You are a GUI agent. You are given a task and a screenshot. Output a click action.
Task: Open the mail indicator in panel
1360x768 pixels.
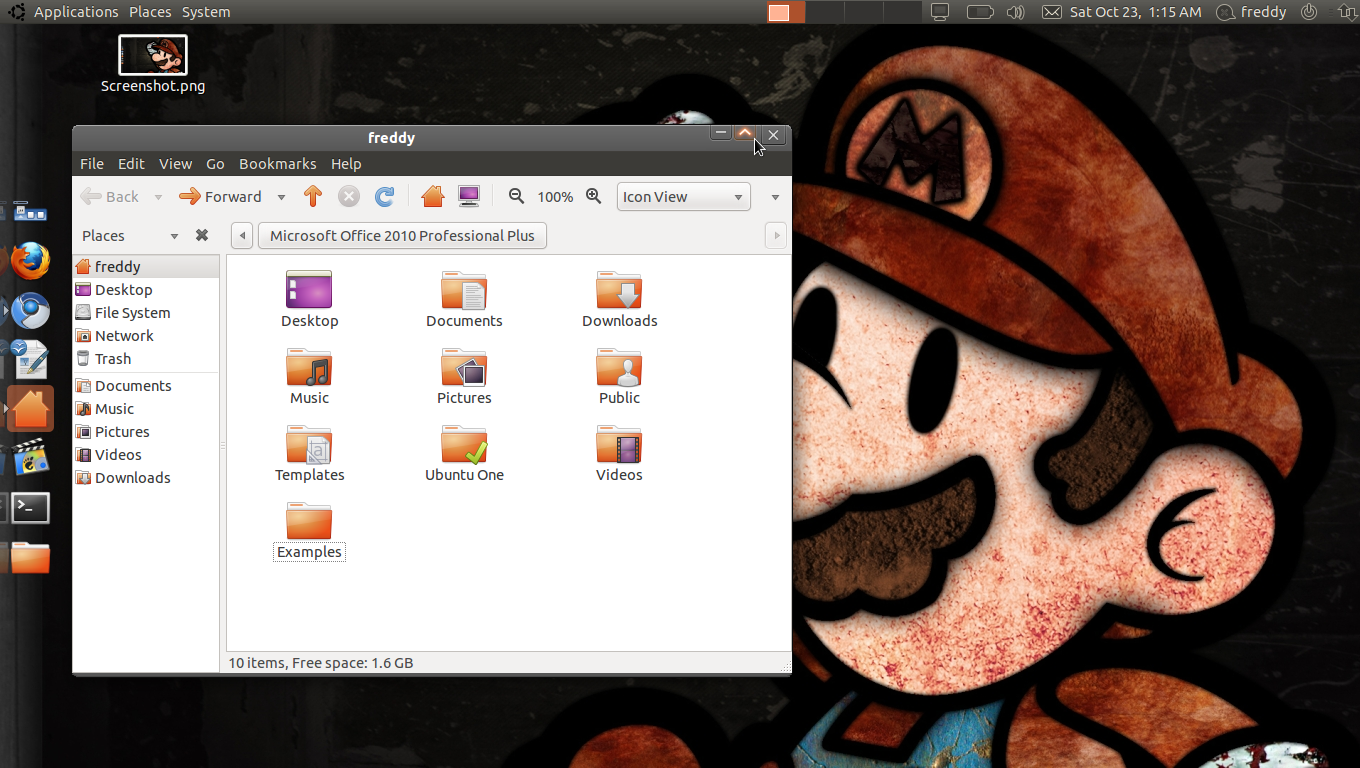click(x=1052, y=12)
